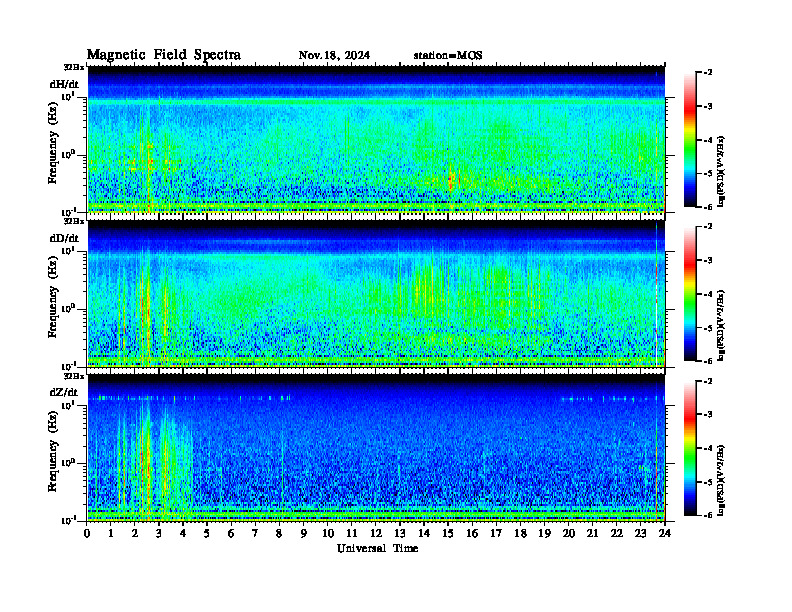Click the dZ/dt spectrogram plot
792x612 pixels.
(x=376, y=448)
